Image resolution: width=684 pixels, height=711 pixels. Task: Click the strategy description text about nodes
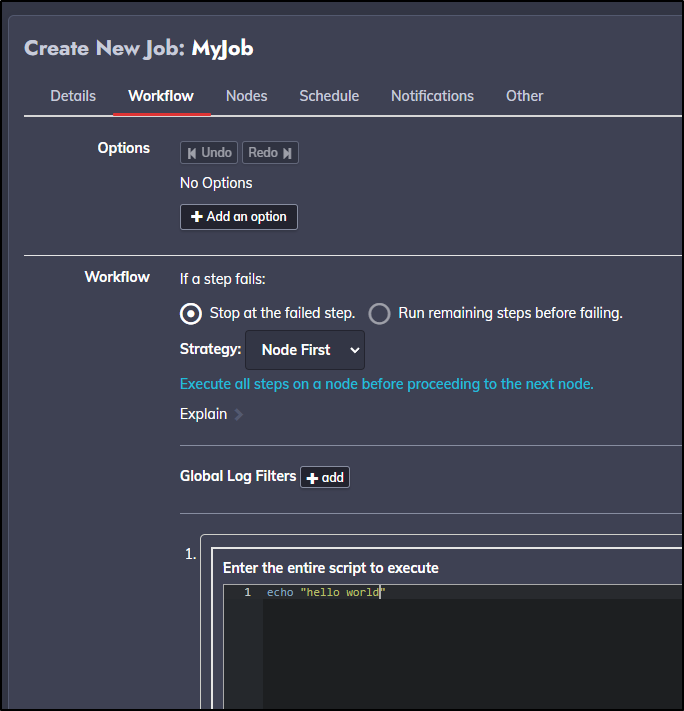386,384
